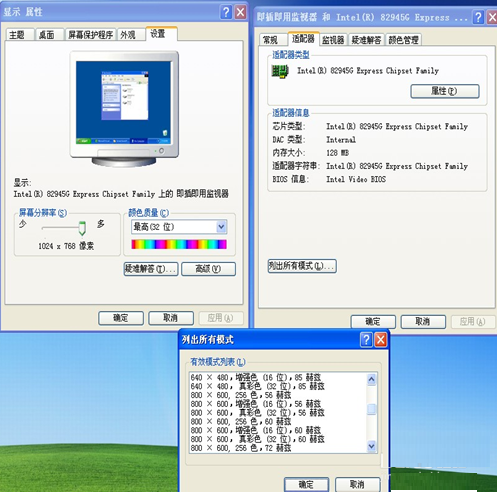Open the 颜色管理 tab
The height and width of the screenshot is (494, 497).
[x=403, y=40]
